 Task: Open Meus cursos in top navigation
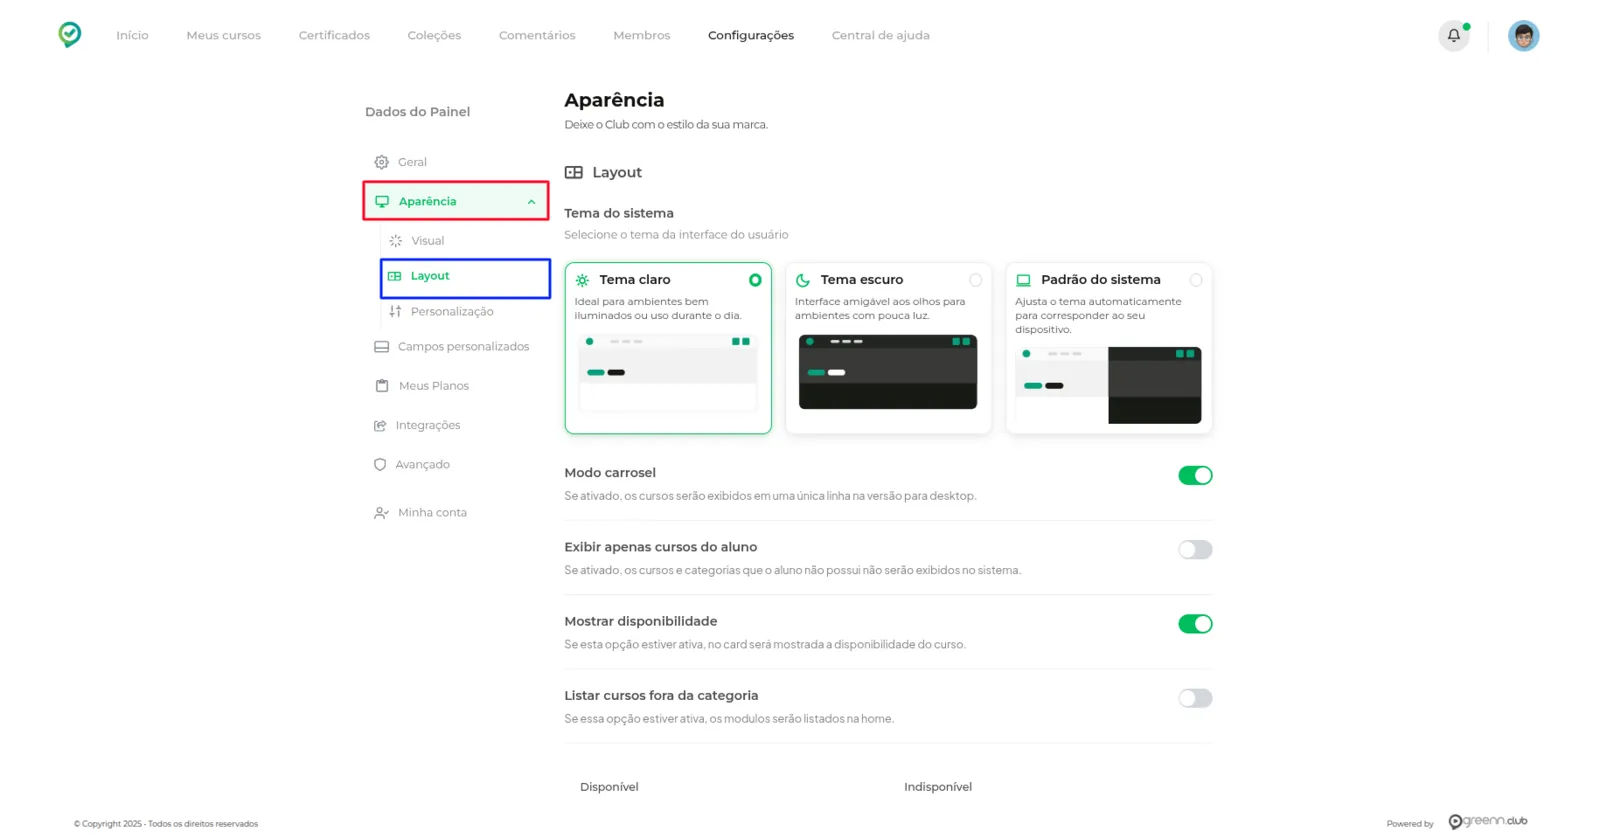(223, 35)
